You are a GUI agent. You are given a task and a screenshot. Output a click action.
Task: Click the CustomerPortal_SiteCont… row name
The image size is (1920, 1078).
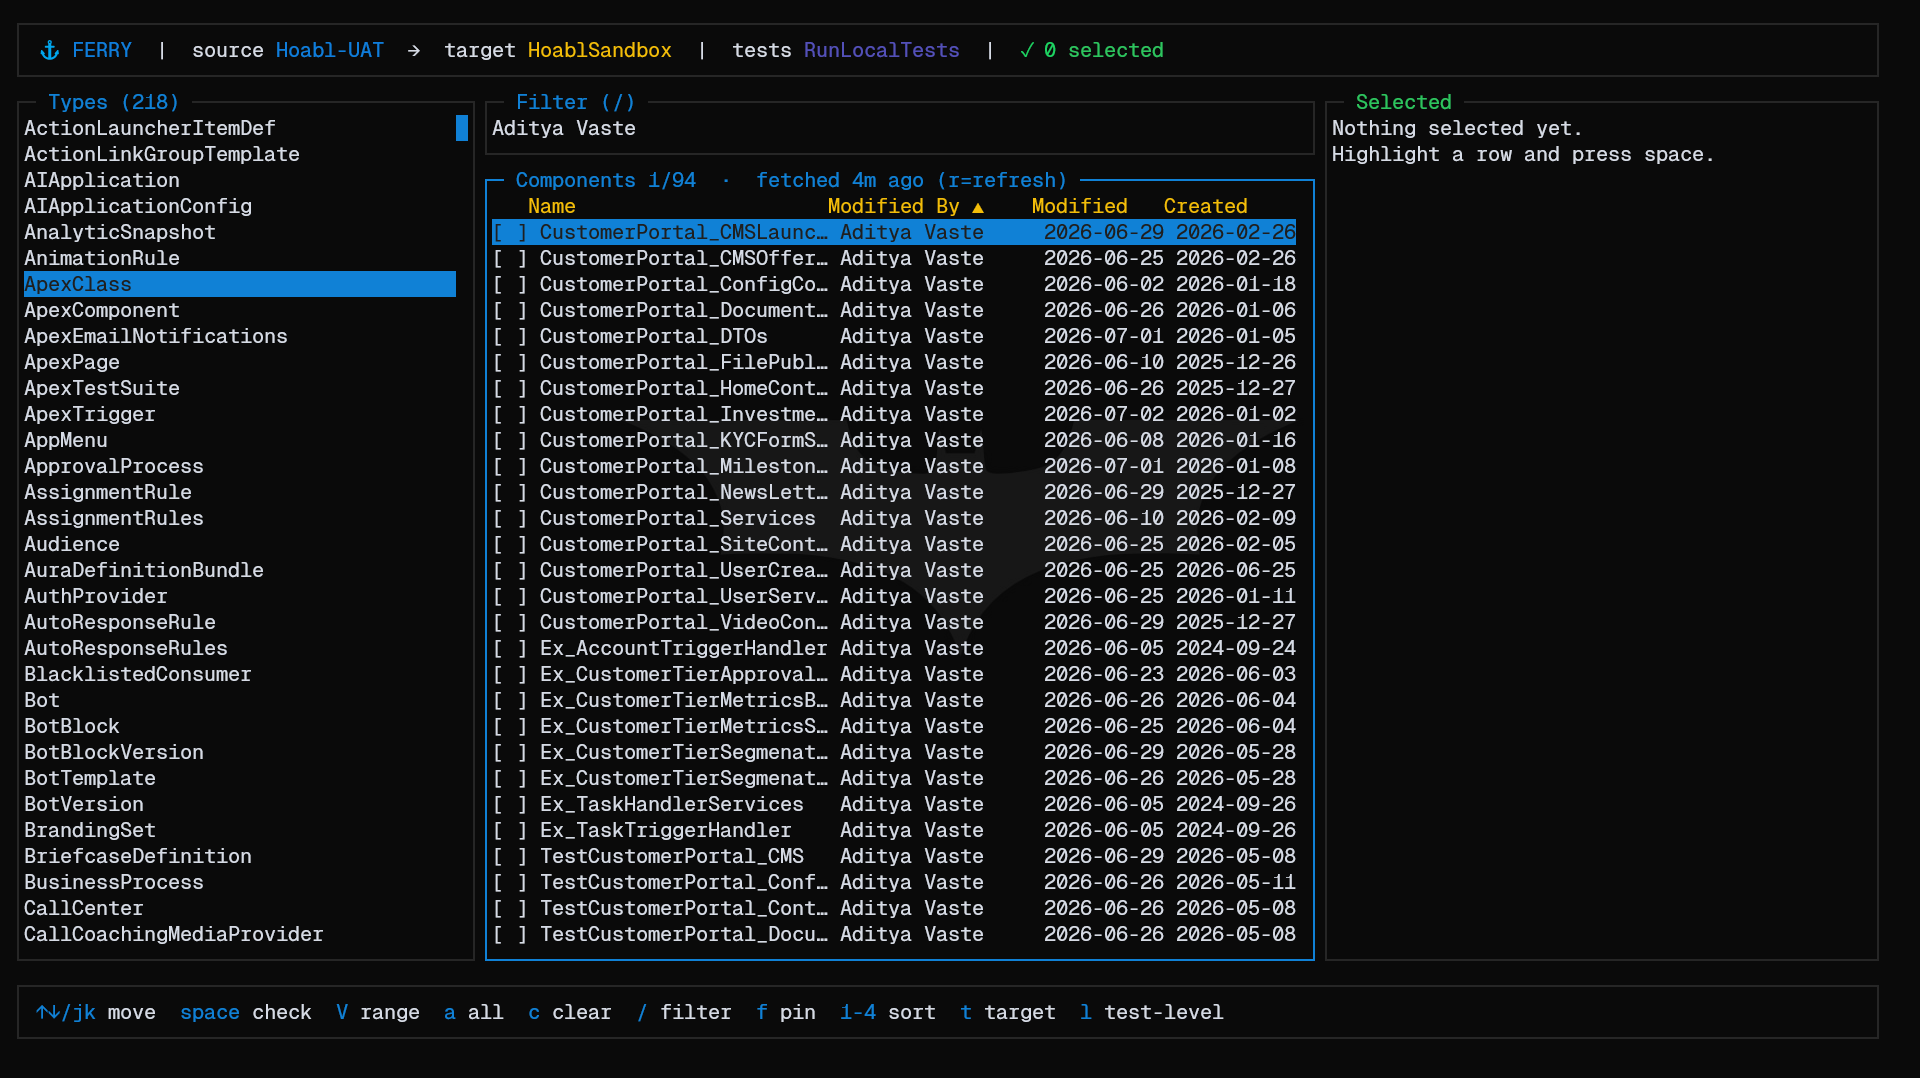pos(684,544)
